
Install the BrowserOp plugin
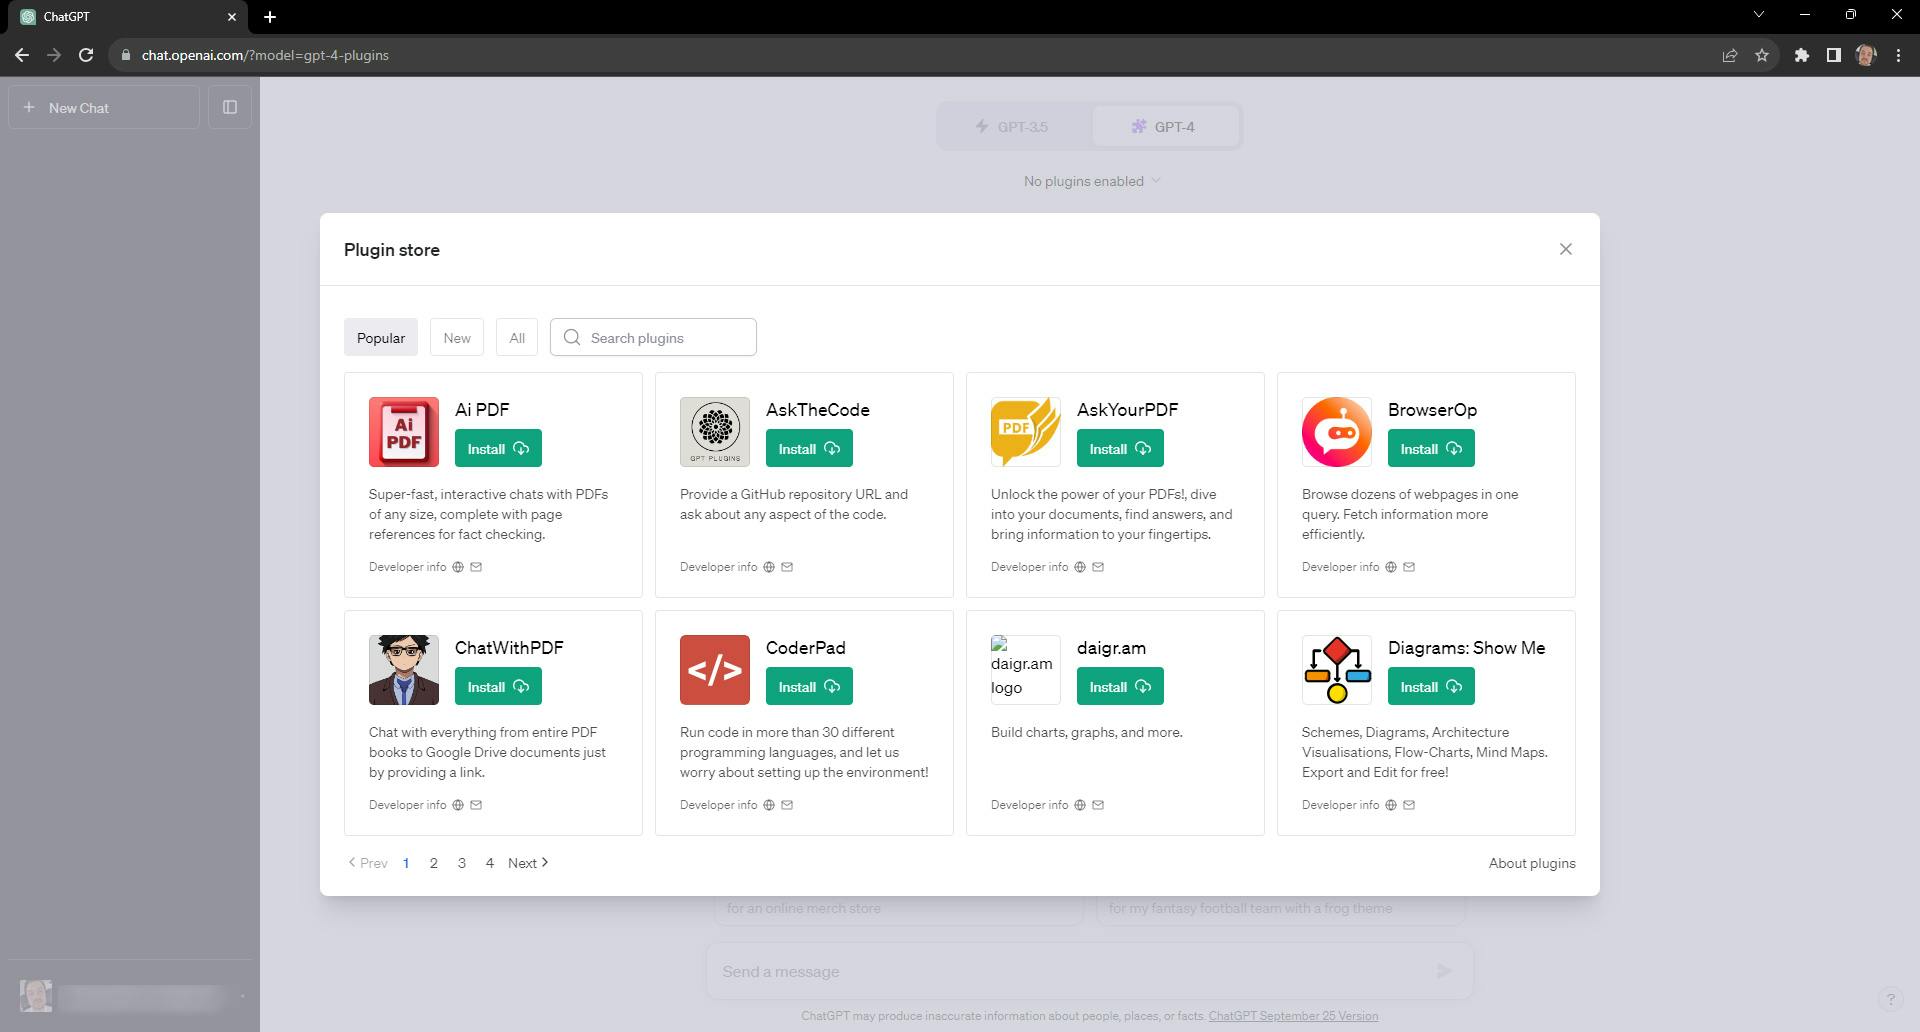point(1431,449)
